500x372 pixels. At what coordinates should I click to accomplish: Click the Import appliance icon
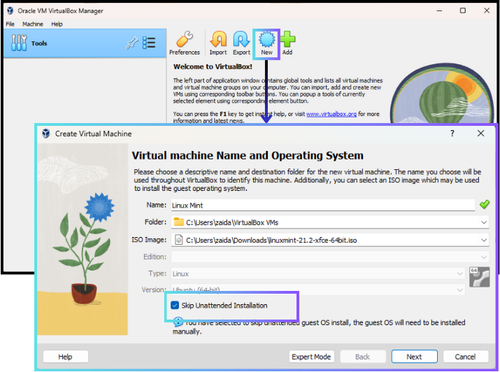click(218, 44)
